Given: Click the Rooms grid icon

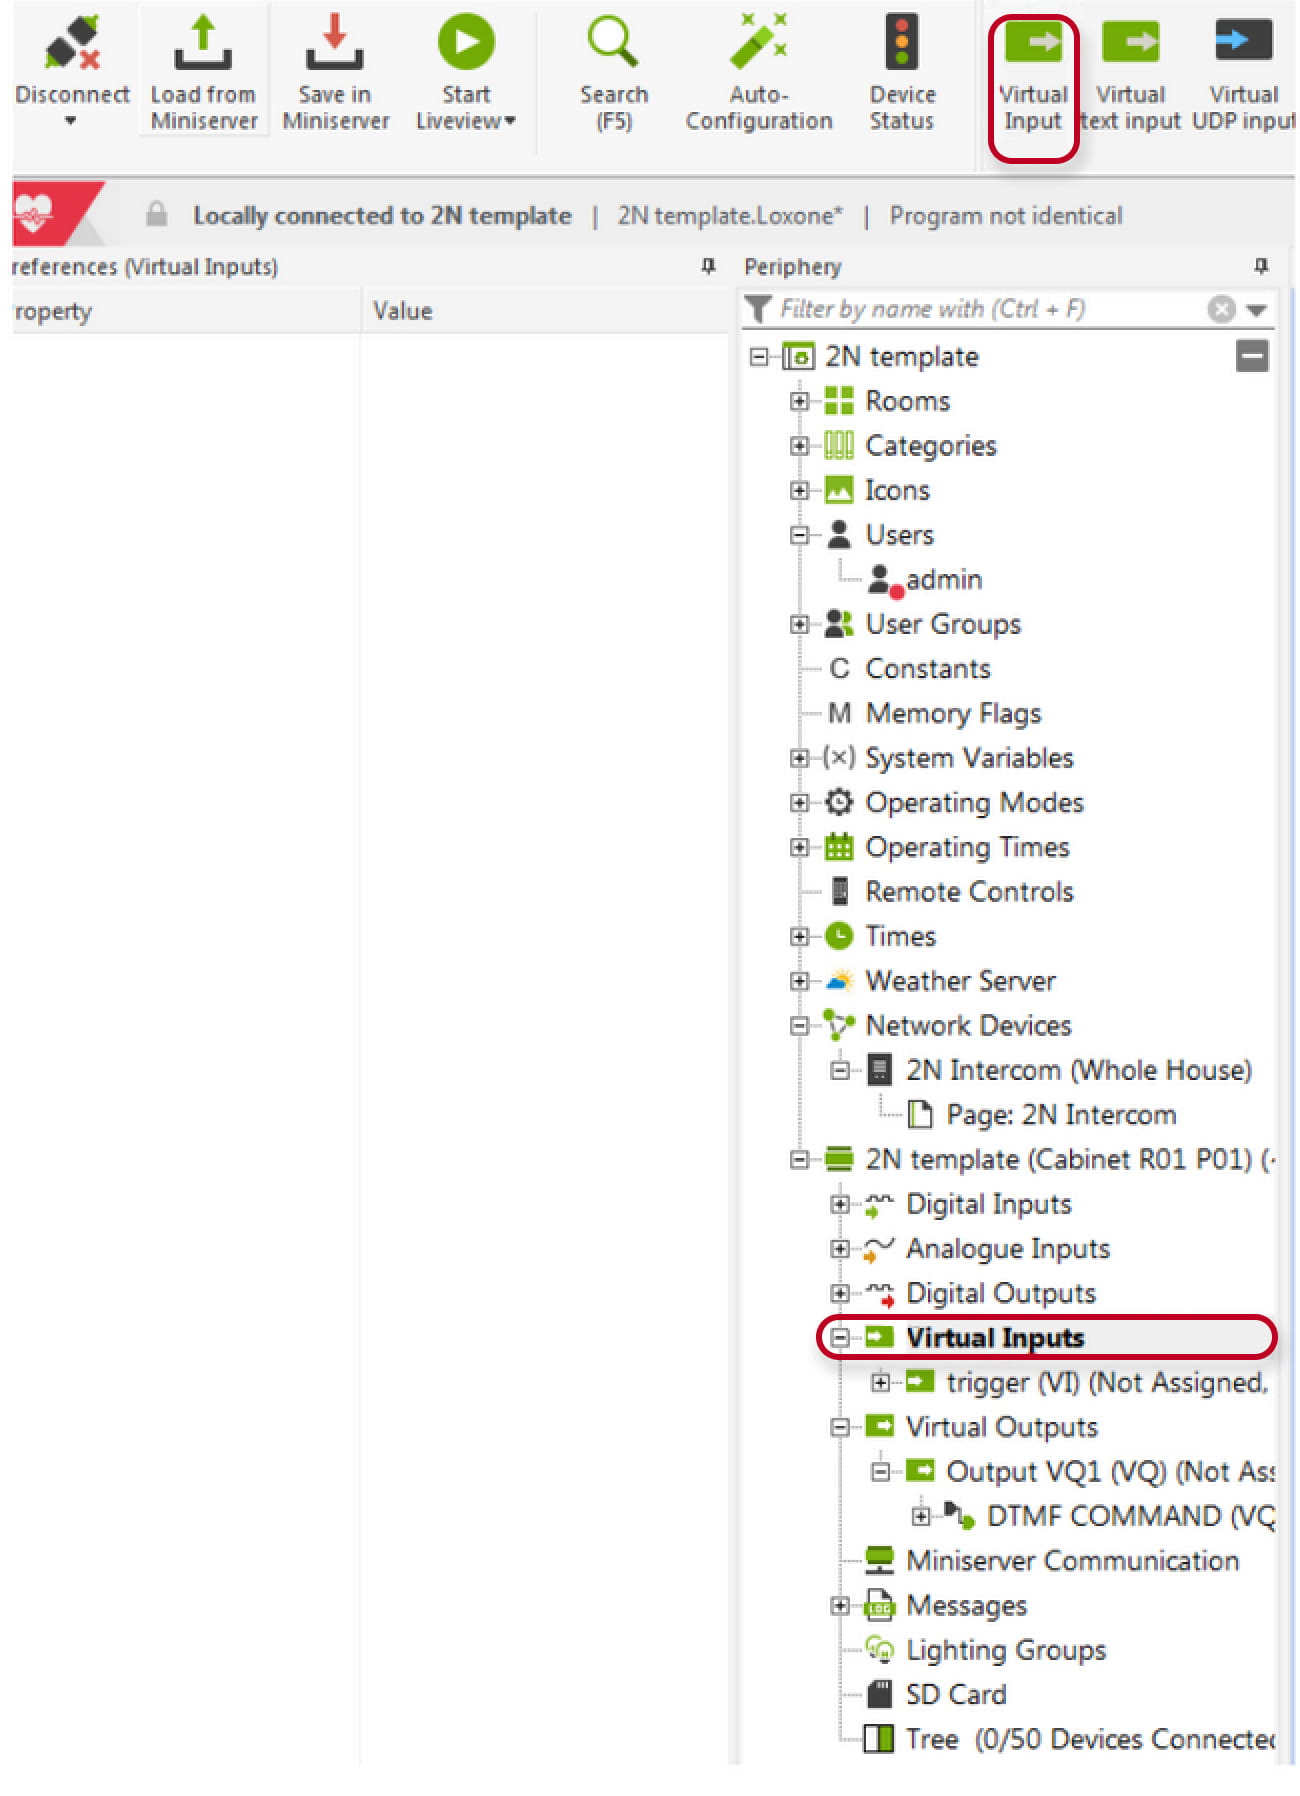Looking at the screenshot, I should tap(838, 401).
